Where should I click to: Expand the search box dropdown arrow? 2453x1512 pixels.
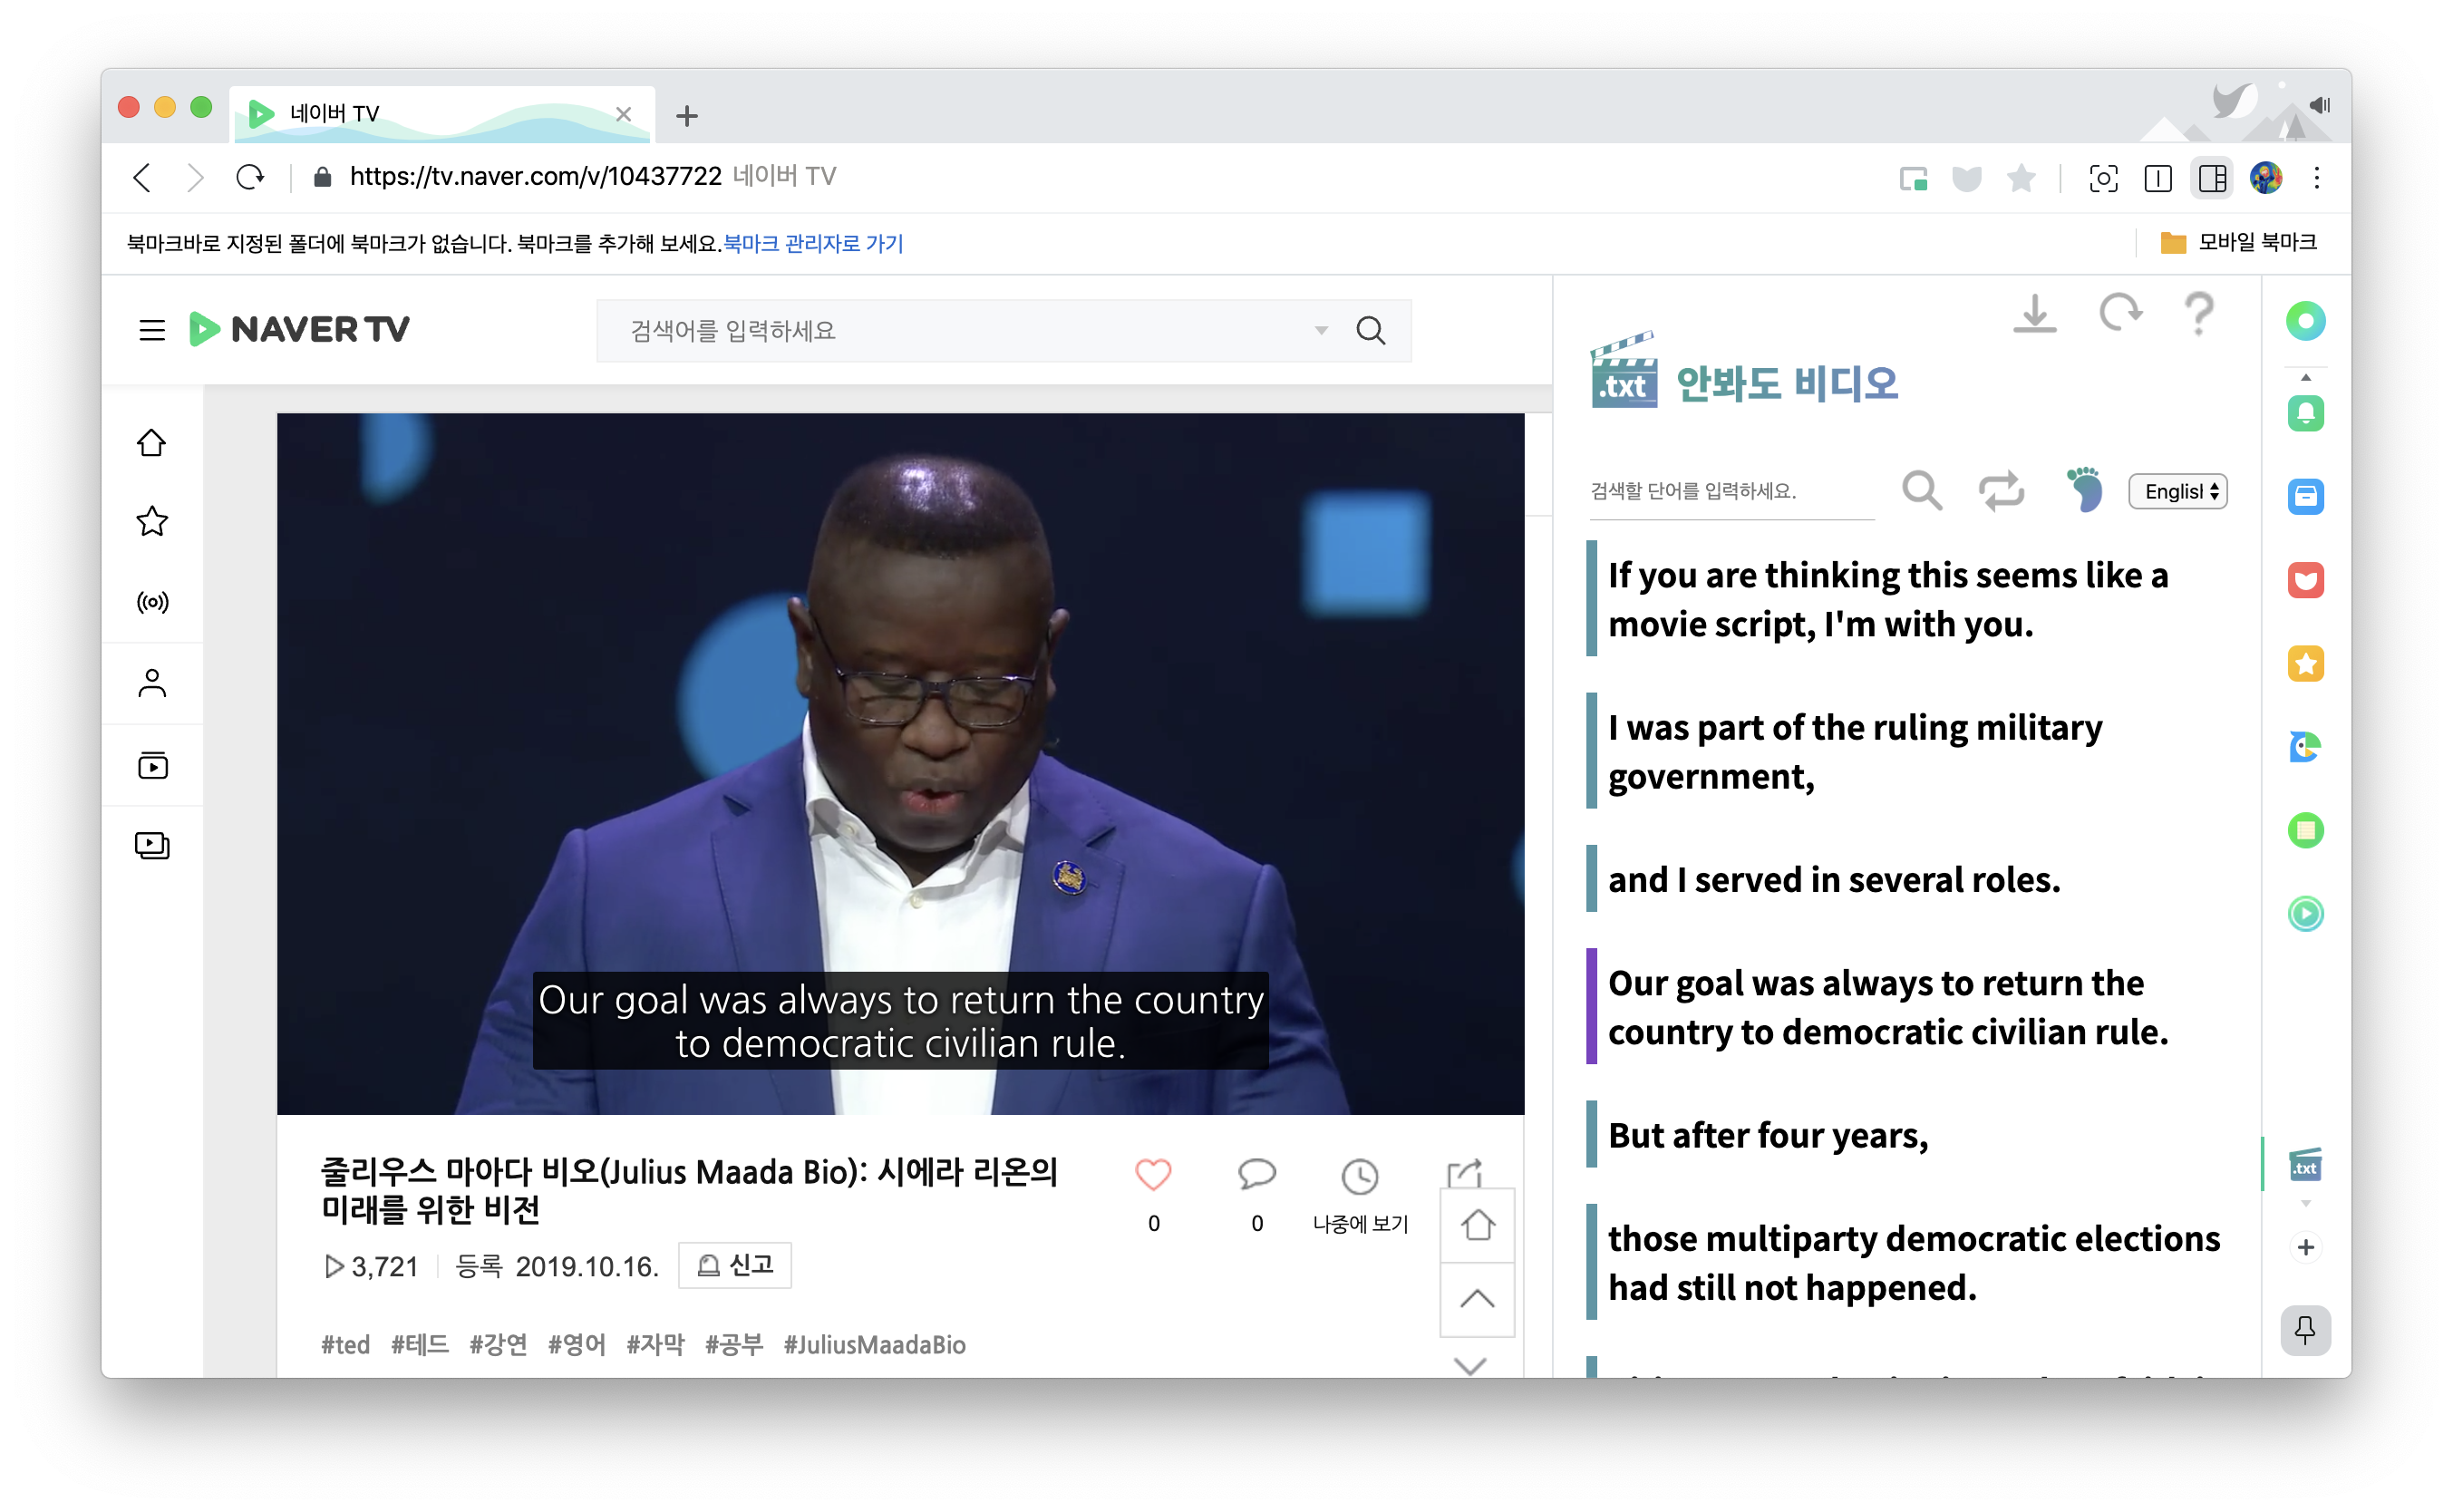coord(1321,330)
